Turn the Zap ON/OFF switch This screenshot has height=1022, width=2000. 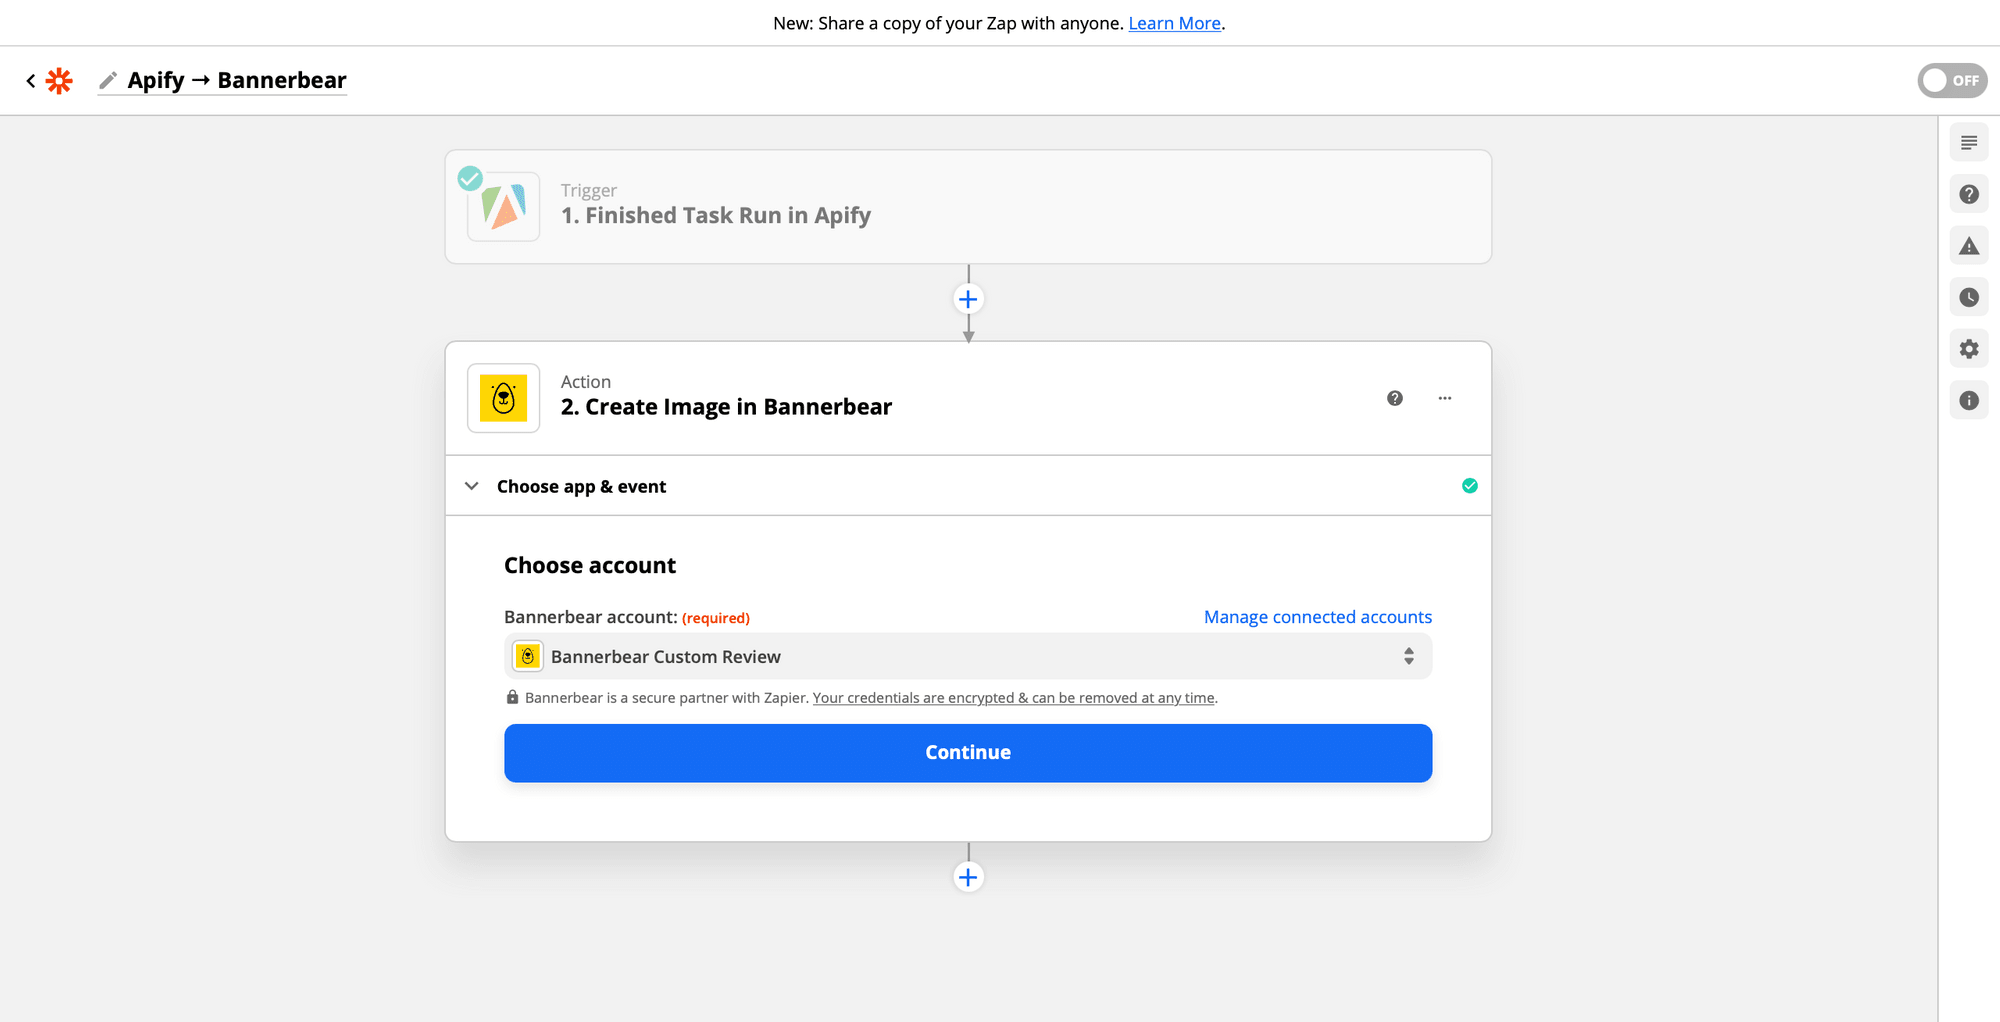pyautogui.click(x=1952, y=80)
